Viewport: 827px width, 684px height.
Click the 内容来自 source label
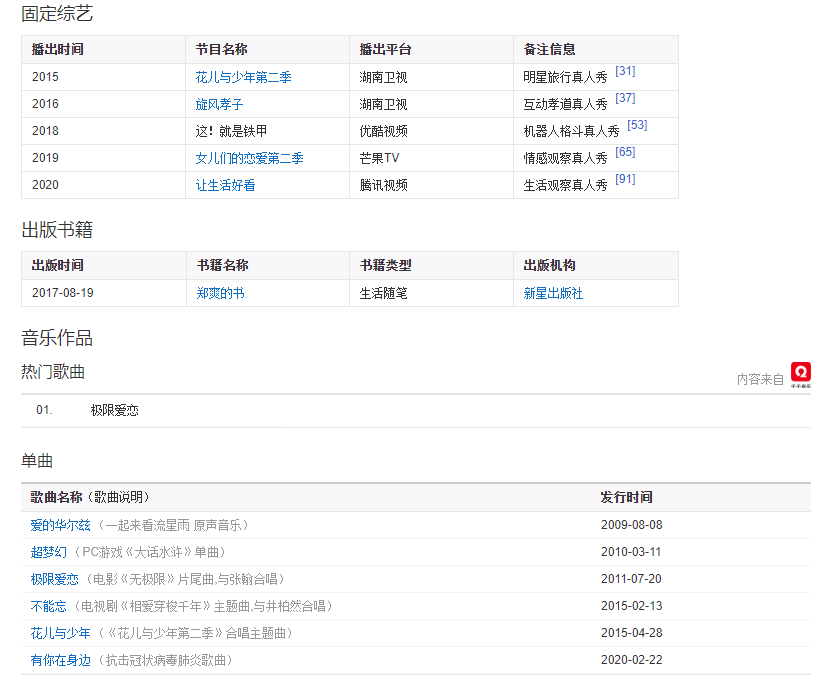pos(760,379)
